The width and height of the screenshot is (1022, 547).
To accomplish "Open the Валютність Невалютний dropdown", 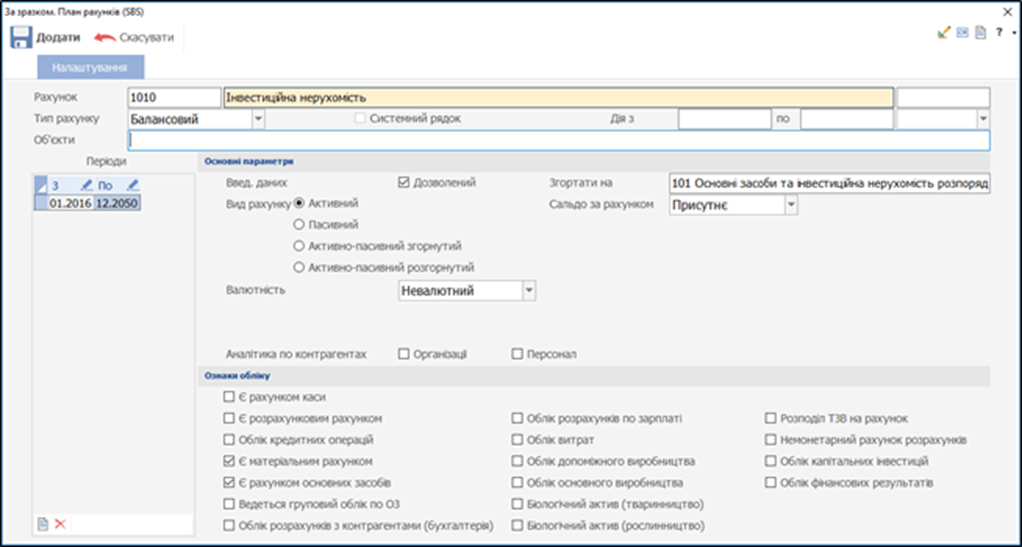I will [x=529, y=290].
